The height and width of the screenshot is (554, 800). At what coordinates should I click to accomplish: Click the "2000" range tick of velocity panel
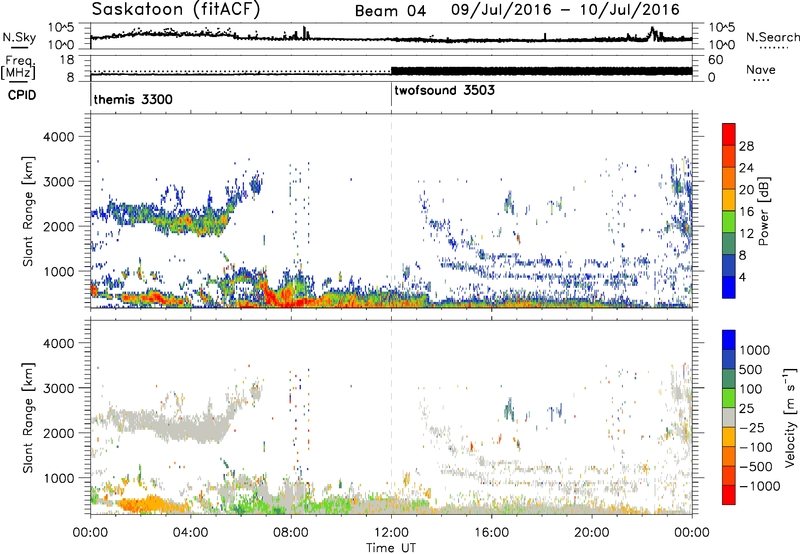click(58, 433)
